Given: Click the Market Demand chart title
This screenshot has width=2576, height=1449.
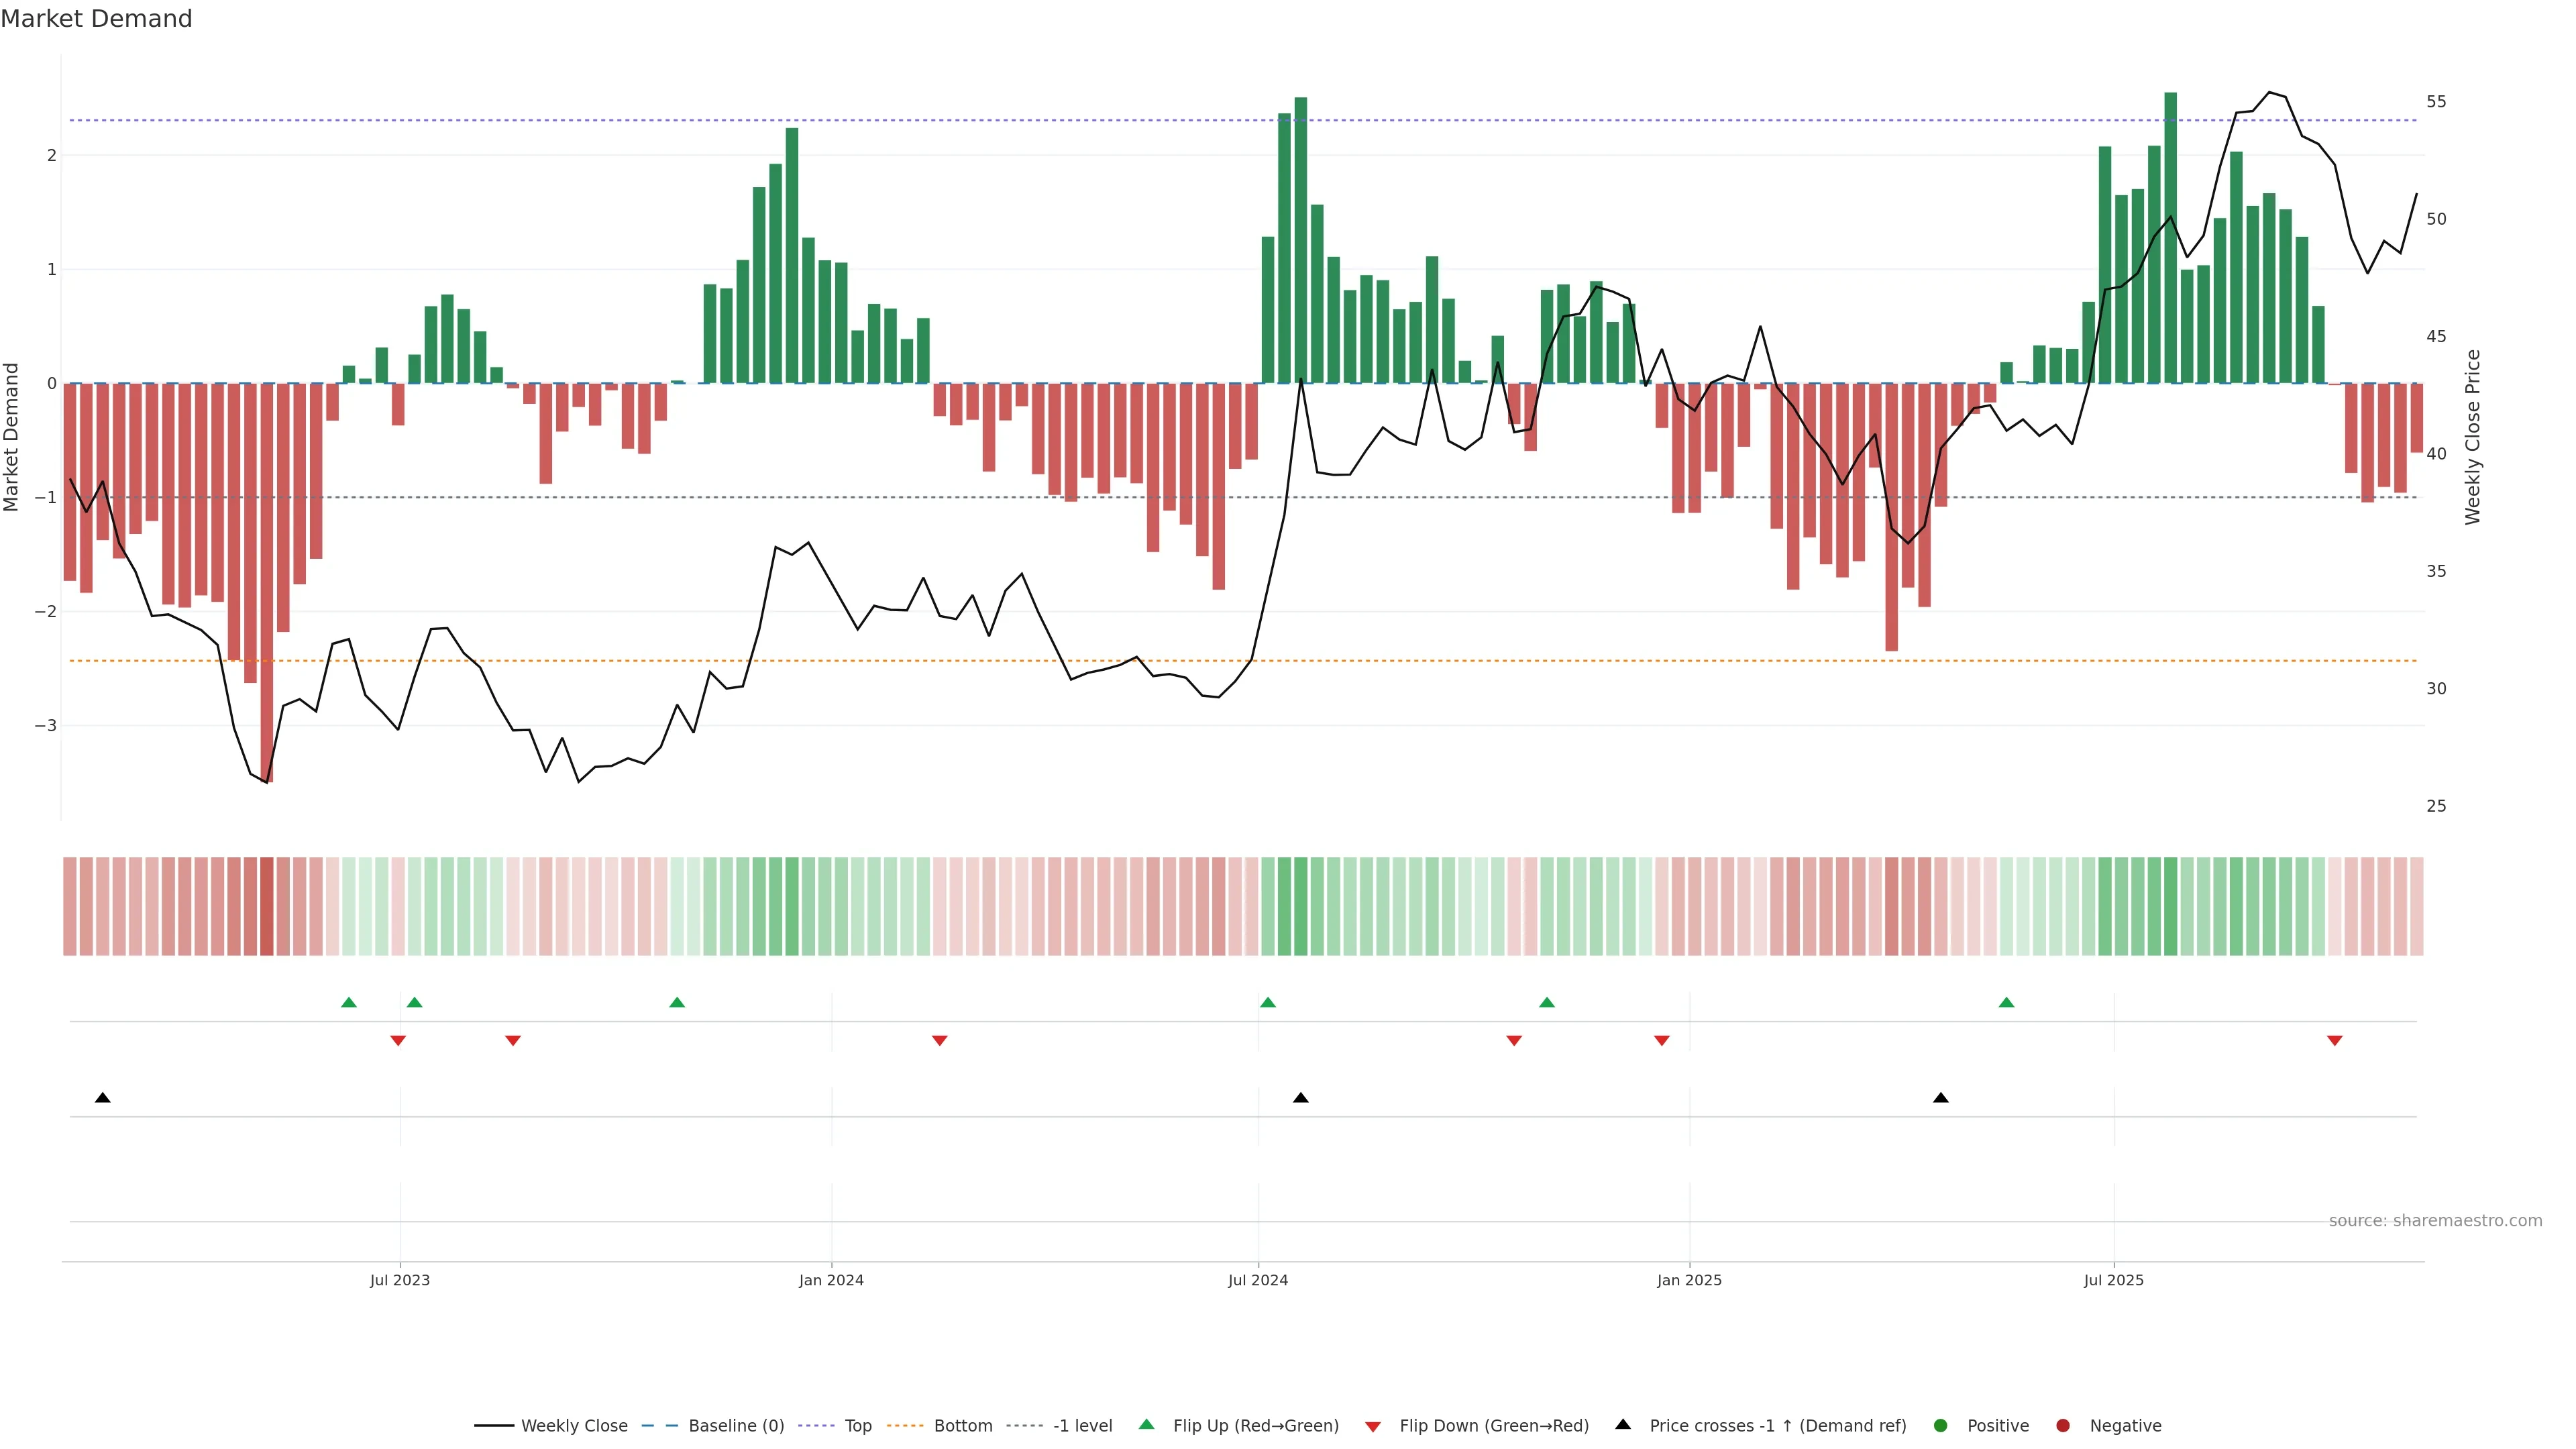Looking at the screenshot, I should (96, 19).
